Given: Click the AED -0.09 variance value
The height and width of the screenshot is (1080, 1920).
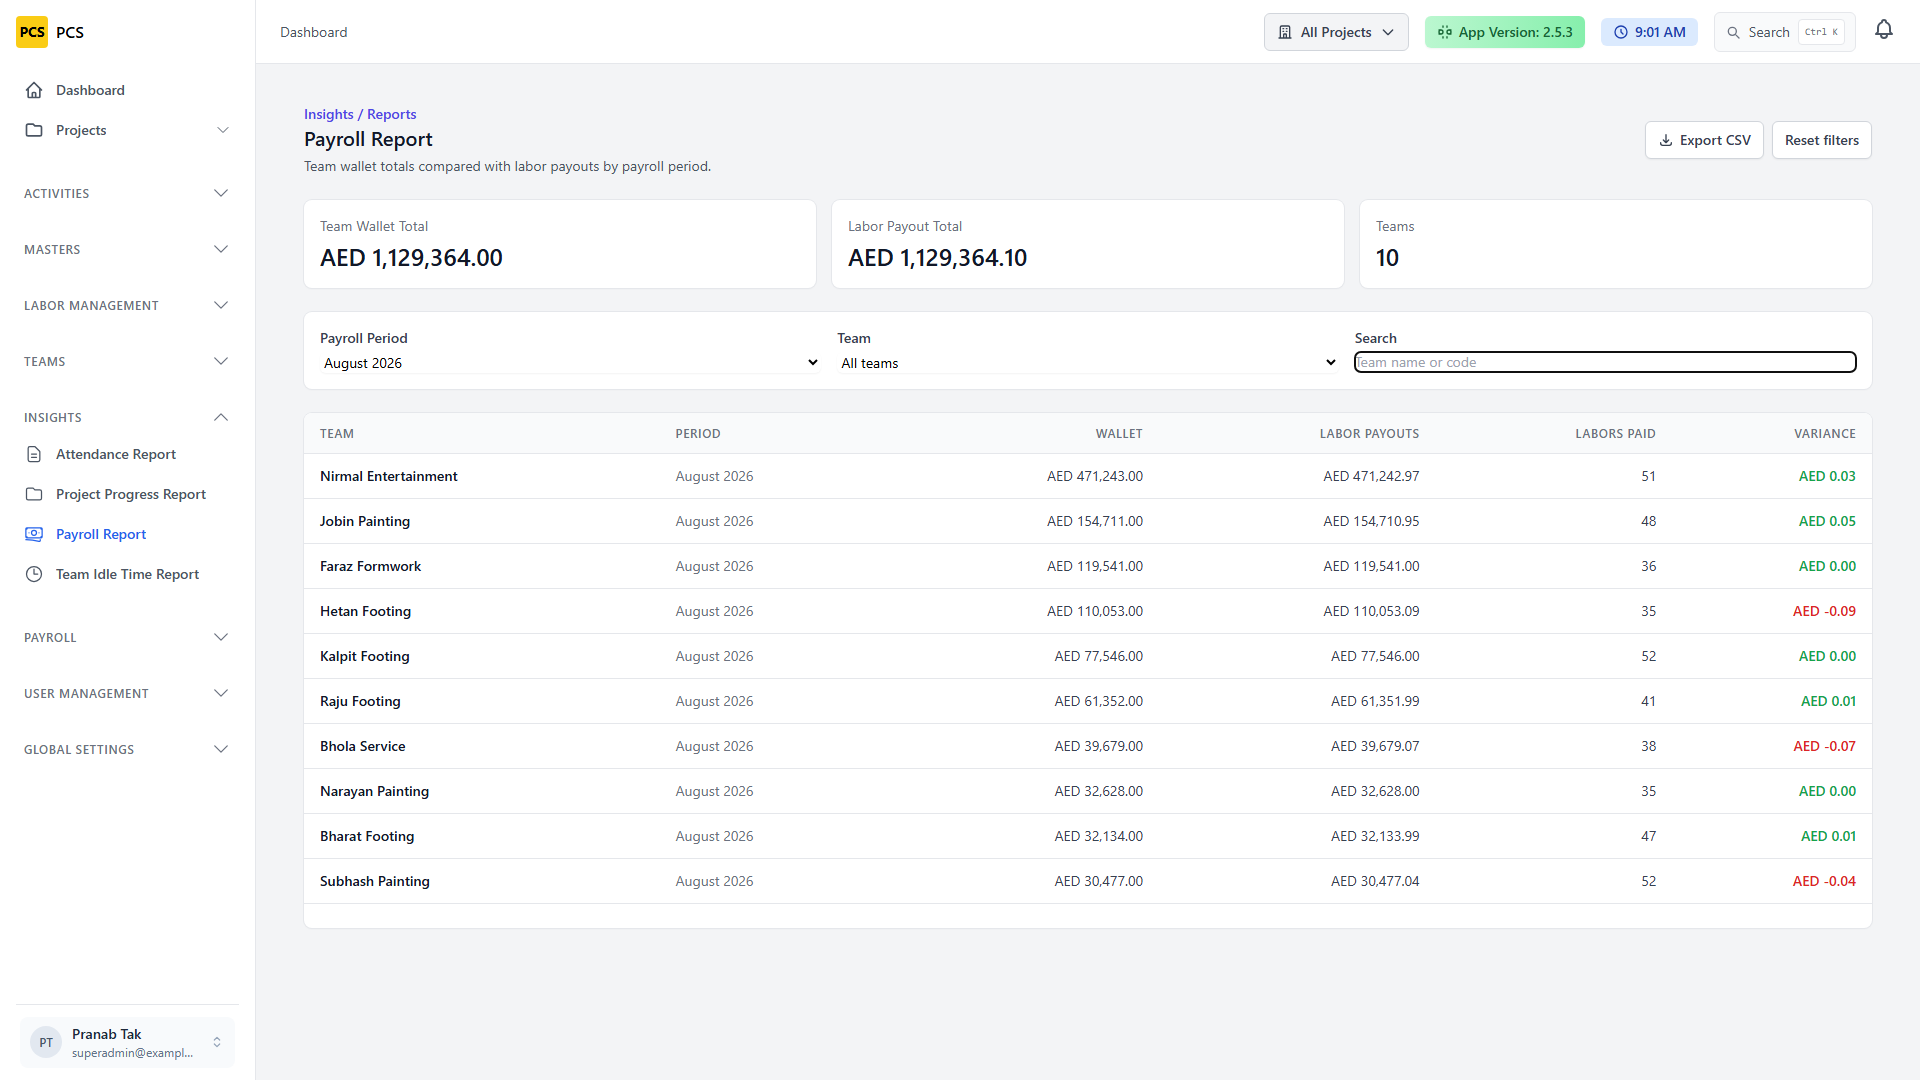Looking at the screenshot, I should tap(1824, 611).
